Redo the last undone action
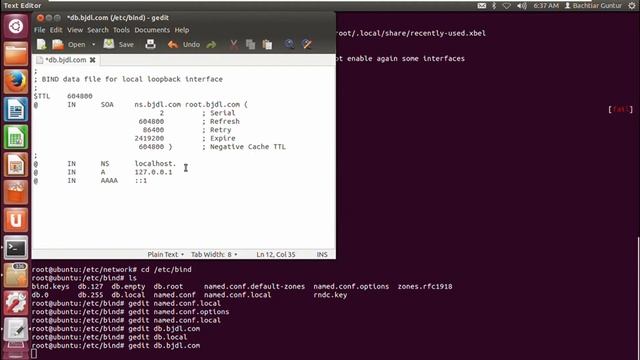This screenshot has height=360, width=640. (x=211, y=44)
